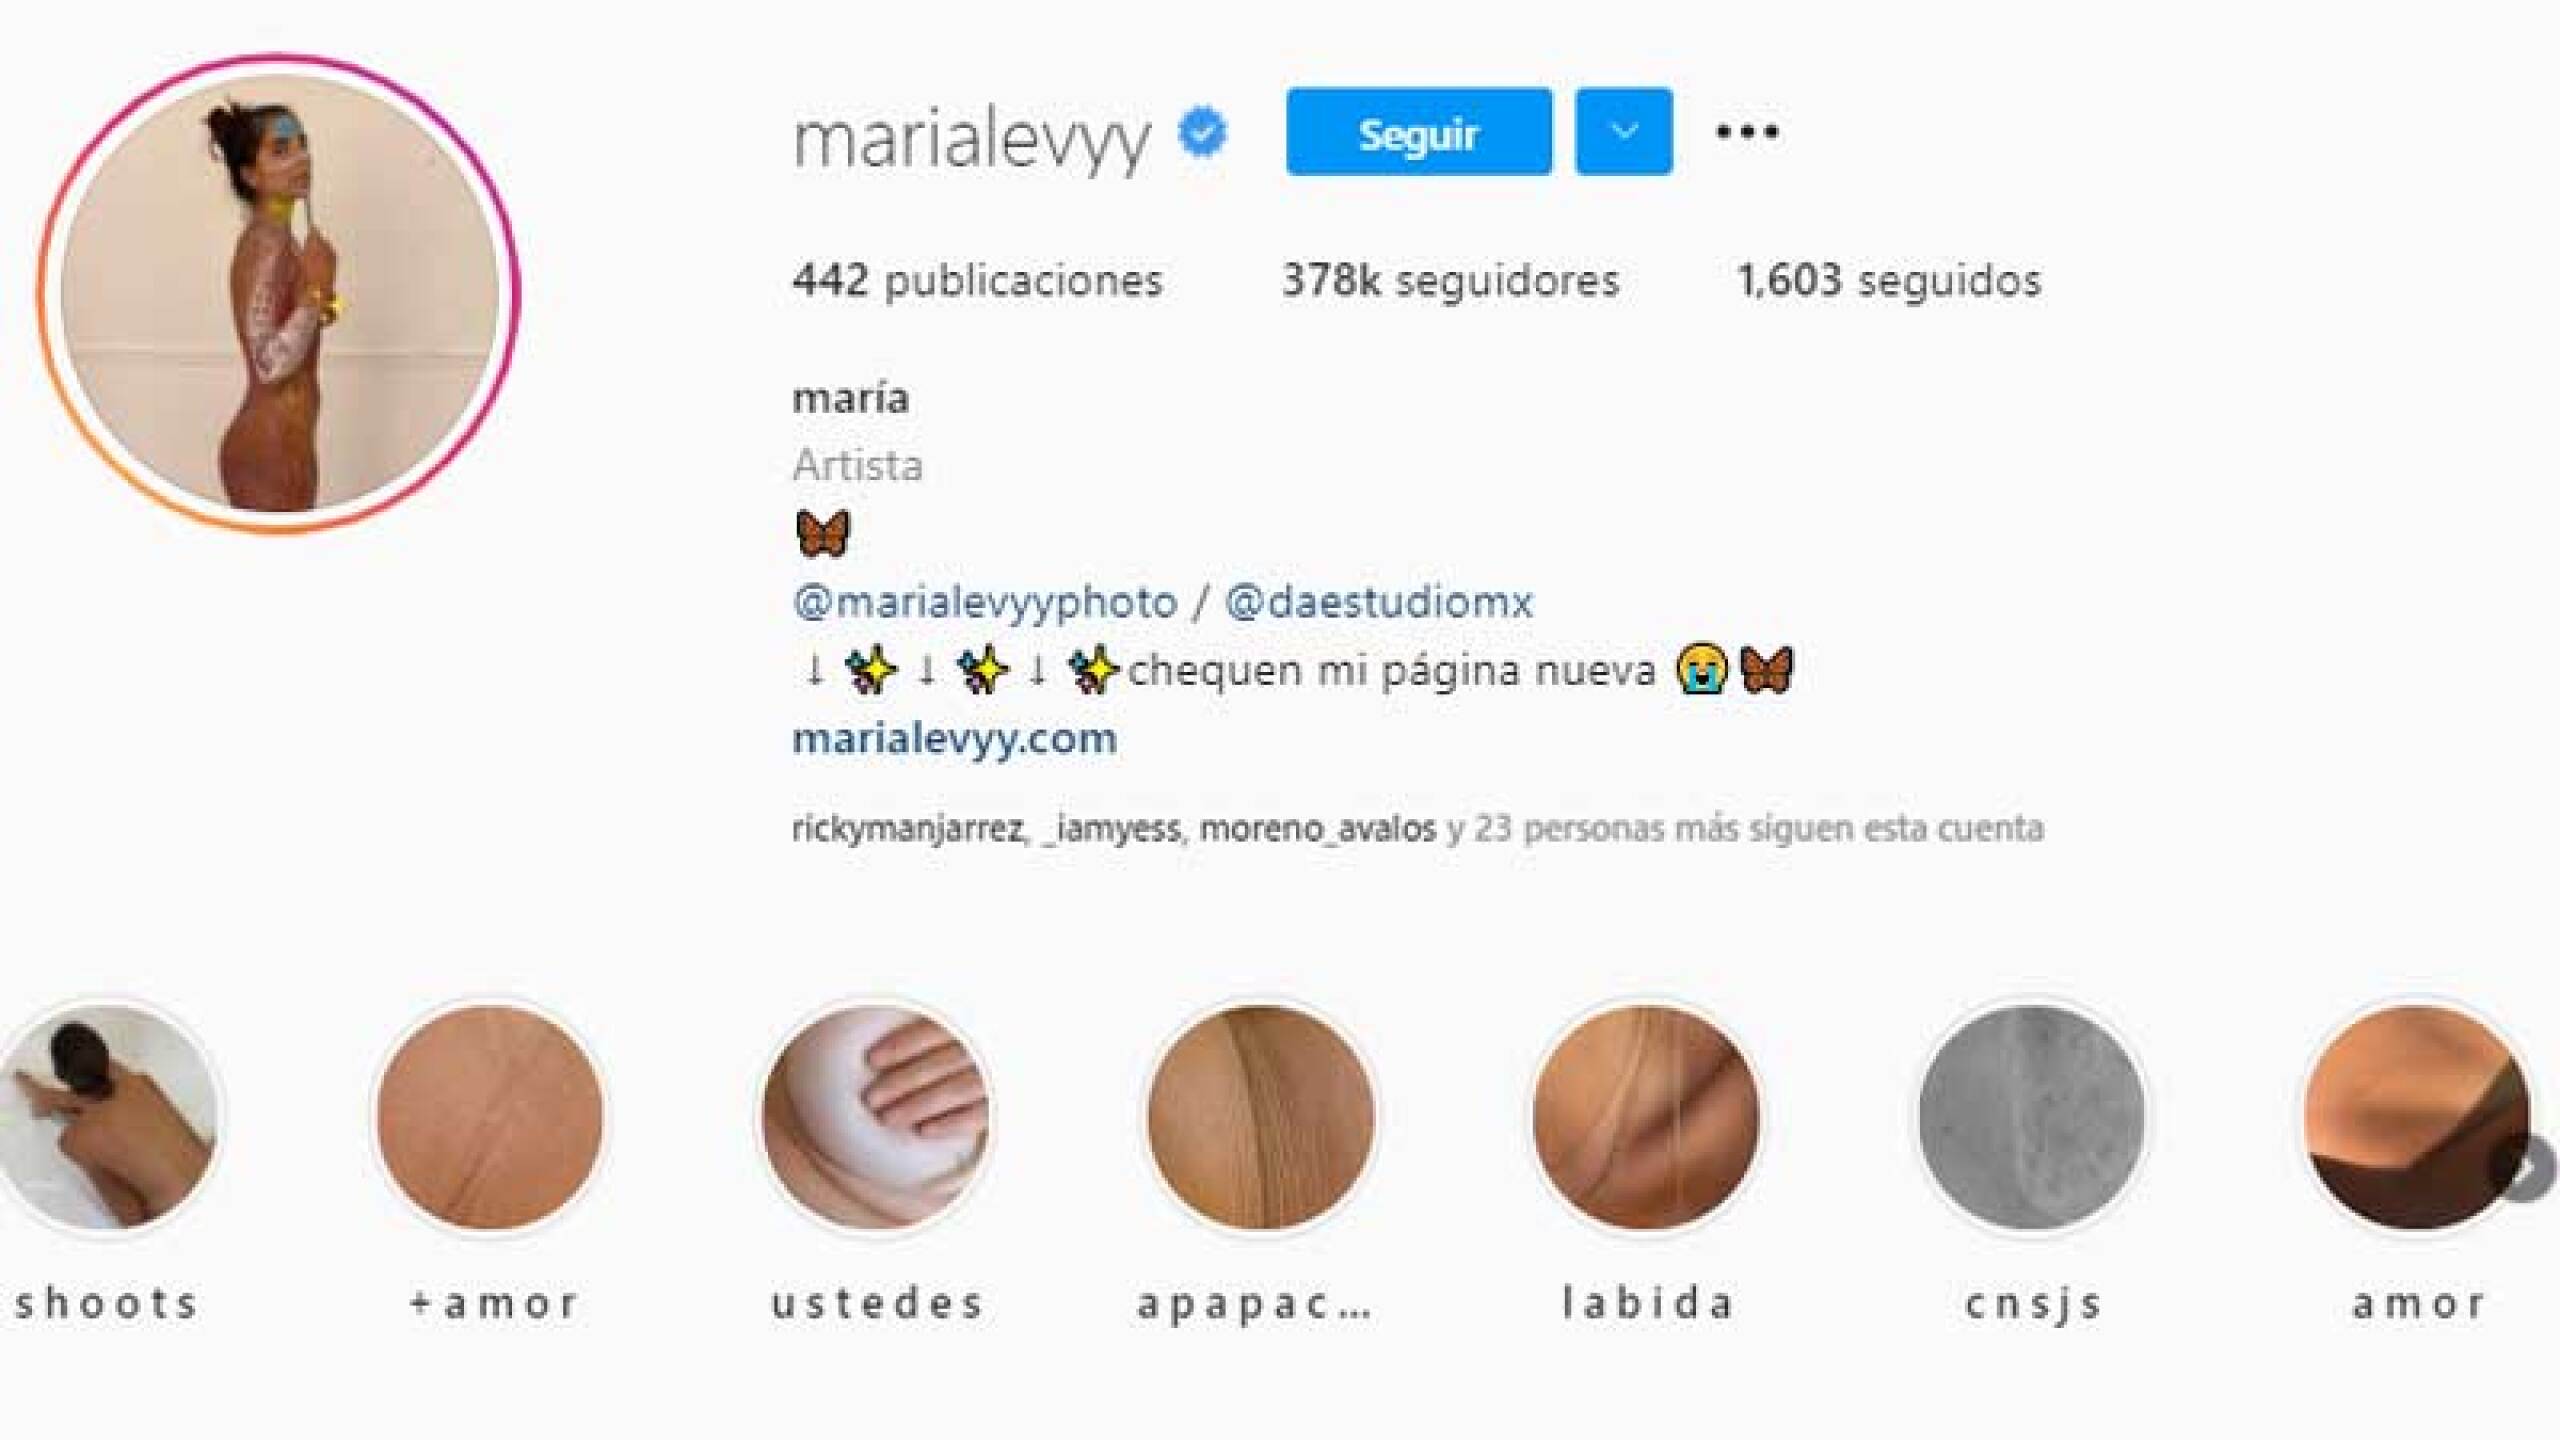2560x1440 pixels.
Task: Expand suggested accounts dropdown next to Seguir
Action: pyautogui.click(x=1624, y=132)
